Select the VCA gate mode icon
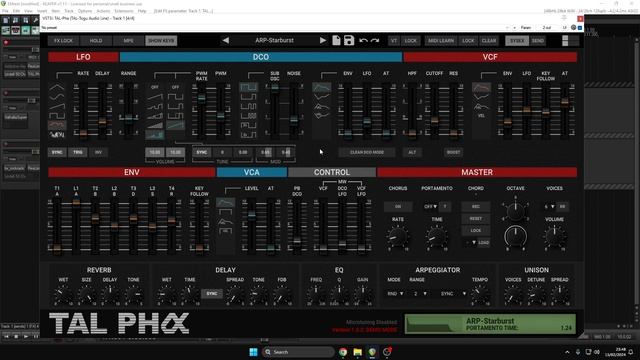The image size is (640, 360). pyautogui.click(x=225, y=212)
